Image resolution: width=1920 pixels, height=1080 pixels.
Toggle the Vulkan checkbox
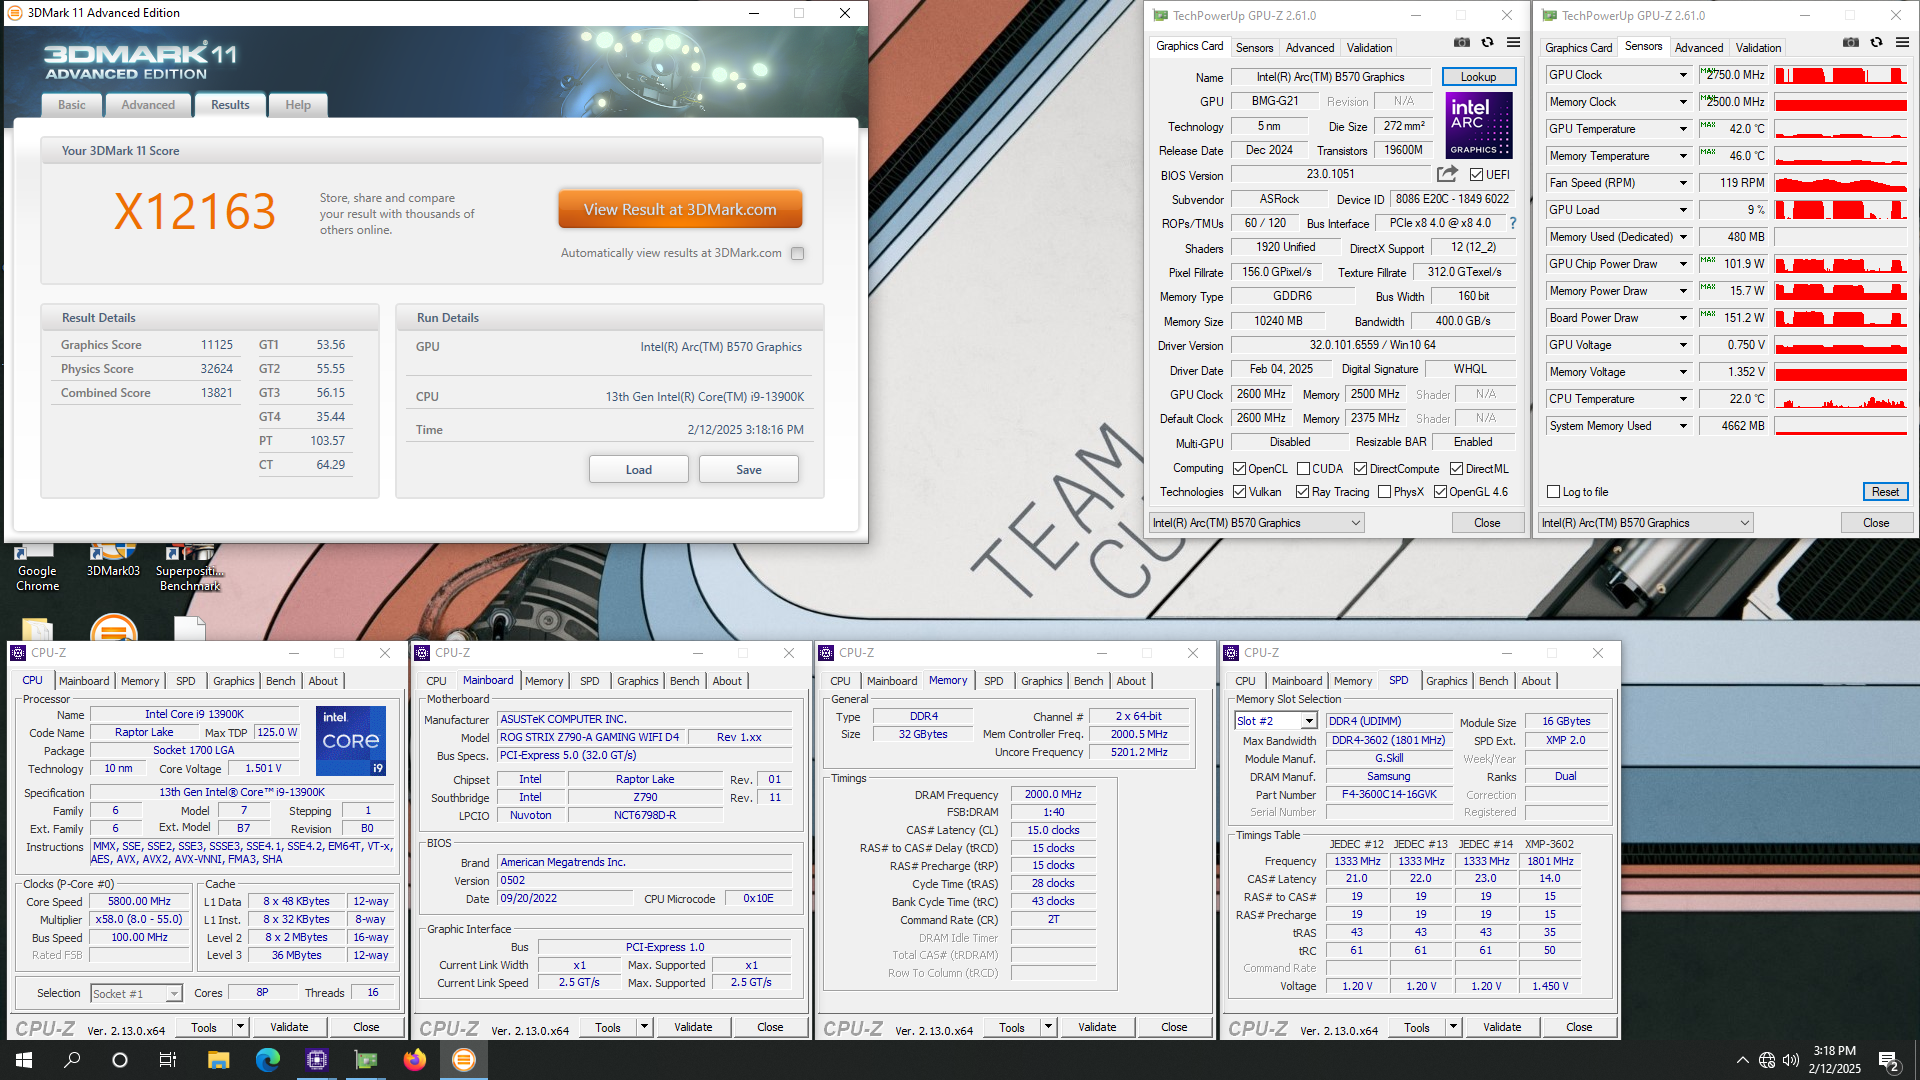point(1240,492)
